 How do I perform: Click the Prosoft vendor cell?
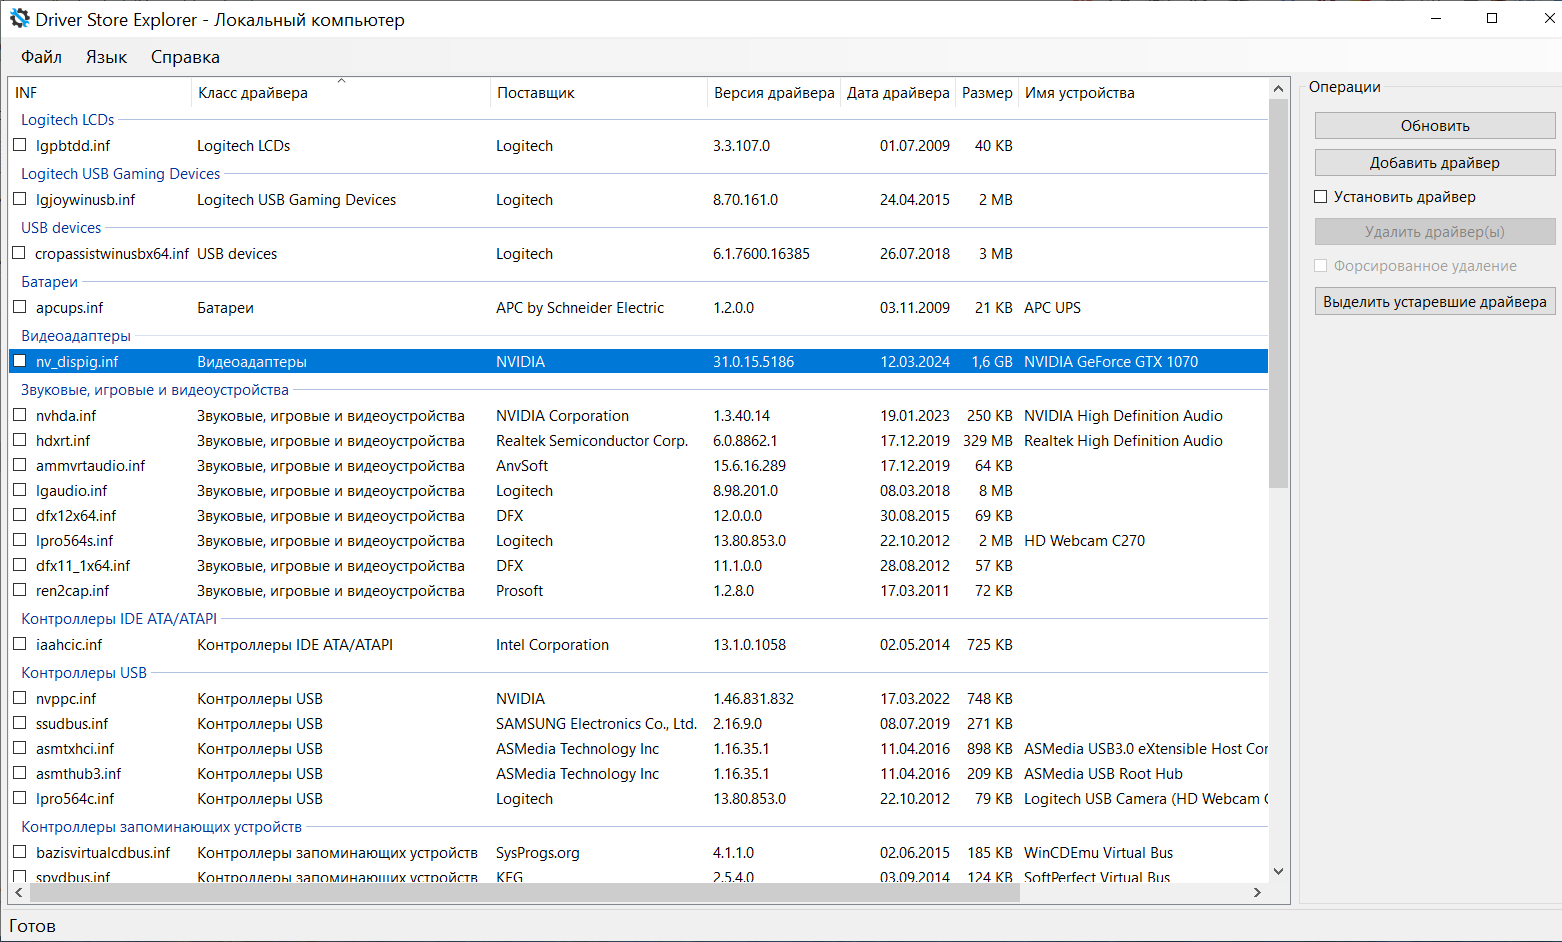[520, 591]
